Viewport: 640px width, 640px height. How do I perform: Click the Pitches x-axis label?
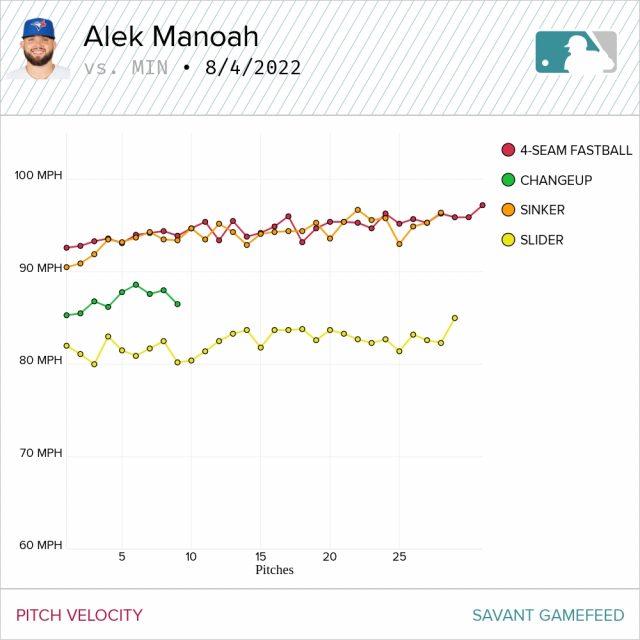tap(274, 570)
